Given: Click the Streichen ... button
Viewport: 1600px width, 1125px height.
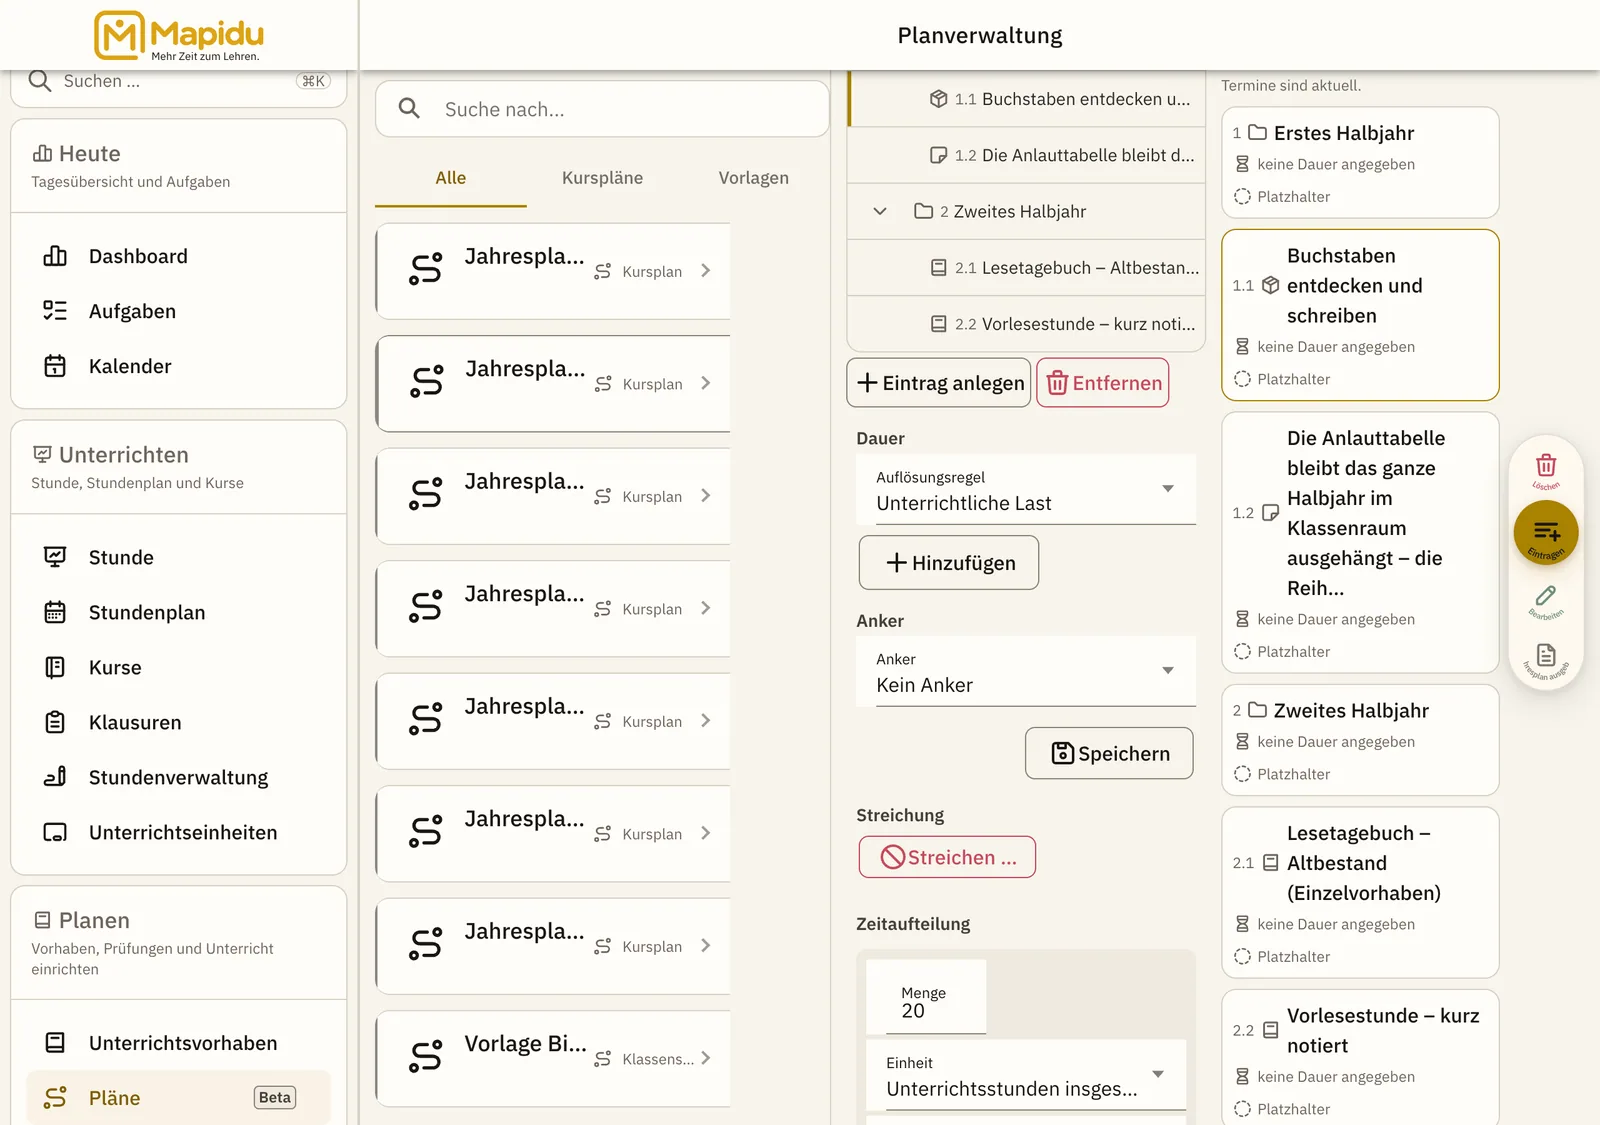Looking at the screenshot, I should [947, 857].
